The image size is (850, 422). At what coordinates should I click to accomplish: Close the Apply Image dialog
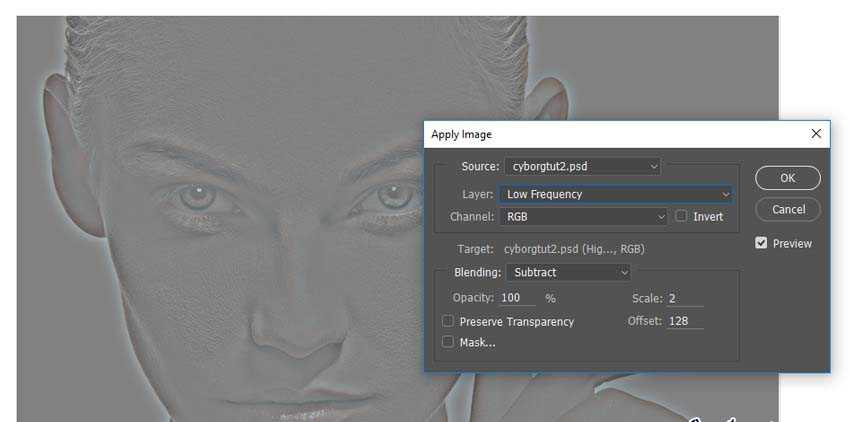click(x=816, y=134)
